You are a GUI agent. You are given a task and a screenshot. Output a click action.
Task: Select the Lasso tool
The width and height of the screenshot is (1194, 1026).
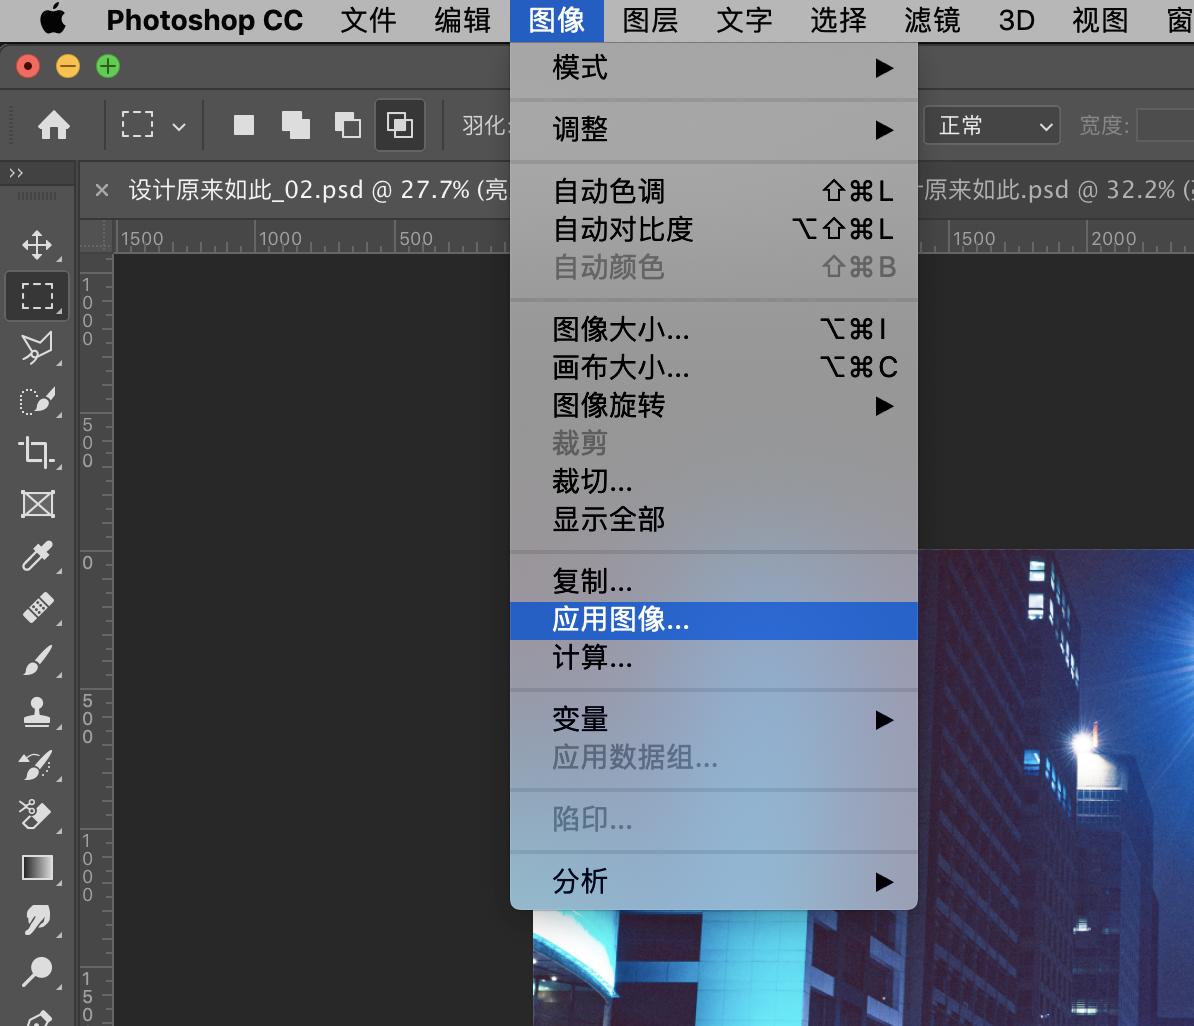click(37, 348)
